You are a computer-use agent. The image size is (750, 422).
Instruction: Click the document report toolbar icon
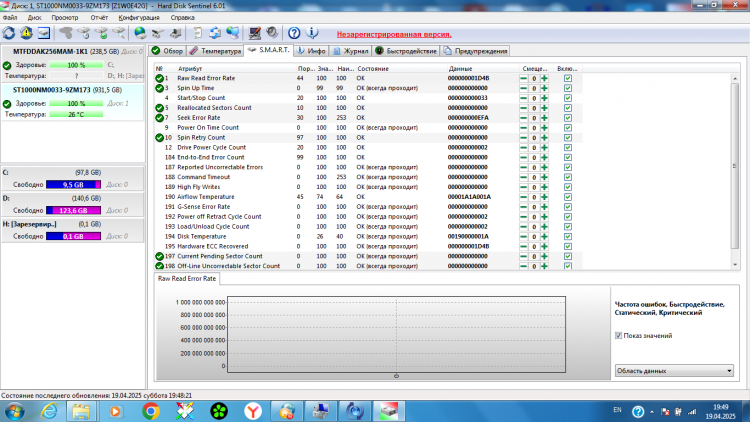pyautogui.click(x=197, y=33)
